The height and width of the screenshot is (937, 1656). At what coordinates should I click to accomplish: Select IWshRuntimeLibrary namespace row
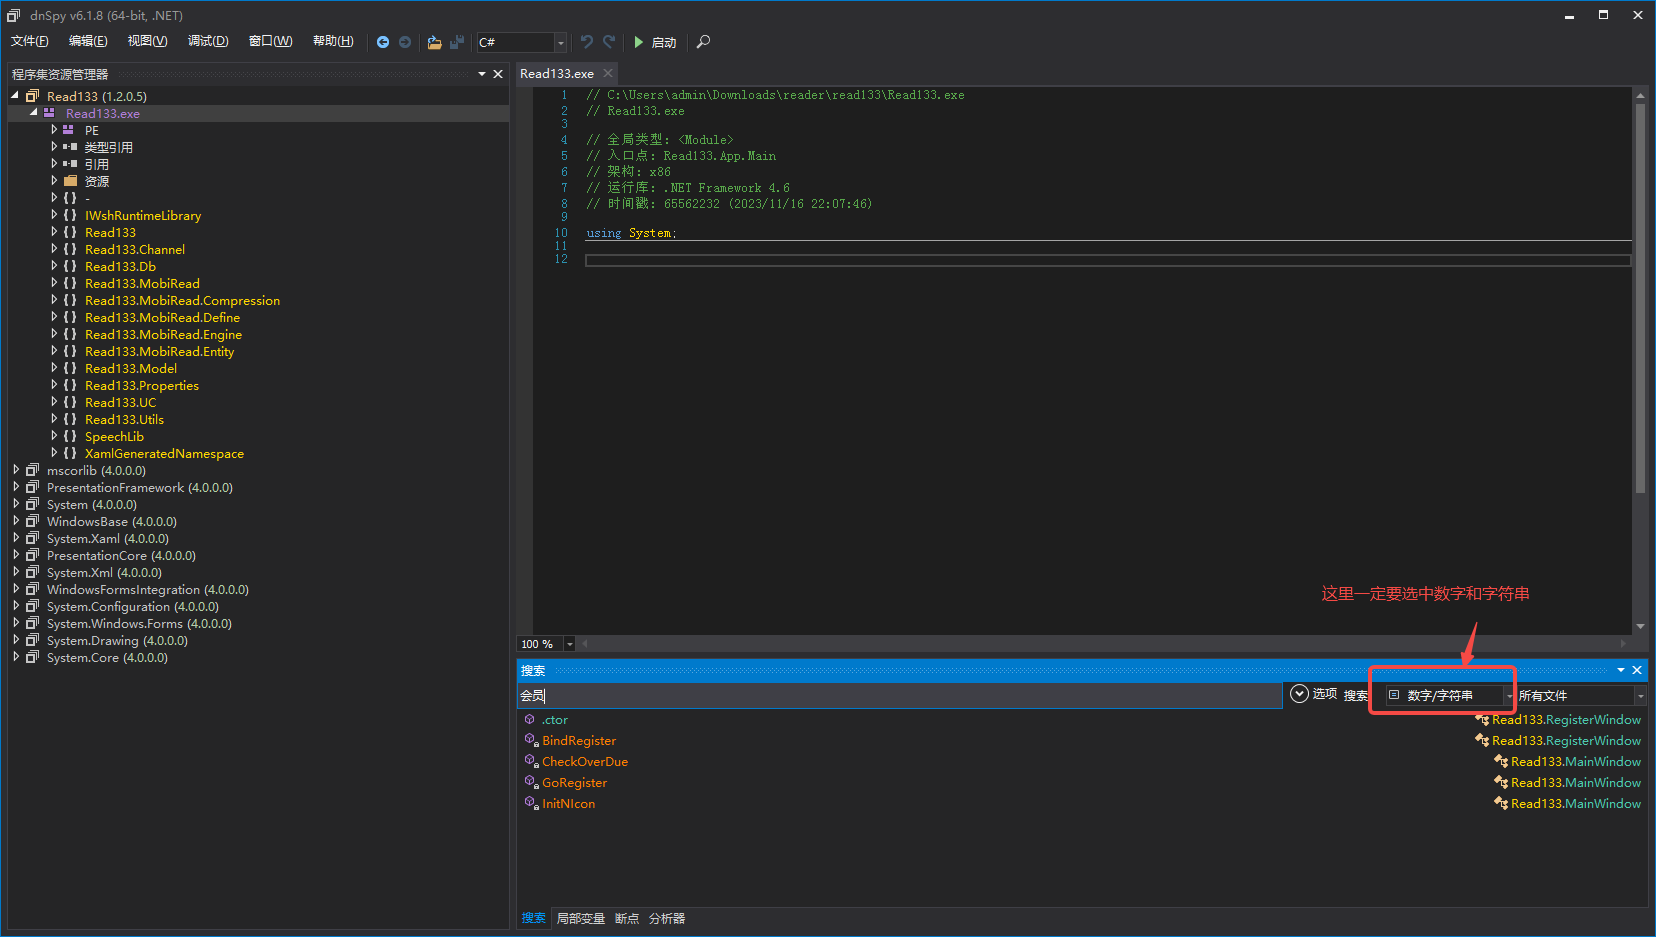(143, 215)
